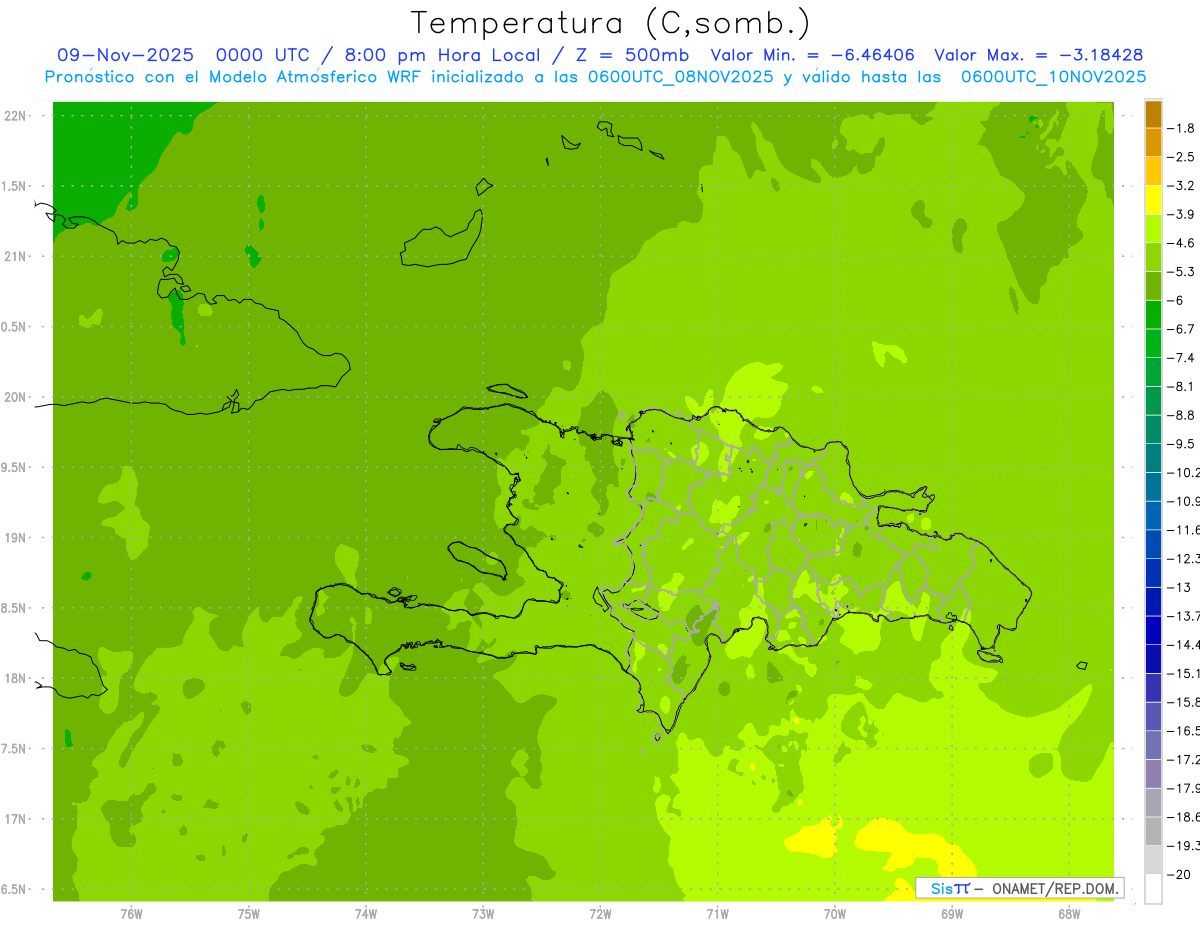1200x927 pixels.
Task: Click the '18N' latitude axis label
Action: click(x=15, y=679)
